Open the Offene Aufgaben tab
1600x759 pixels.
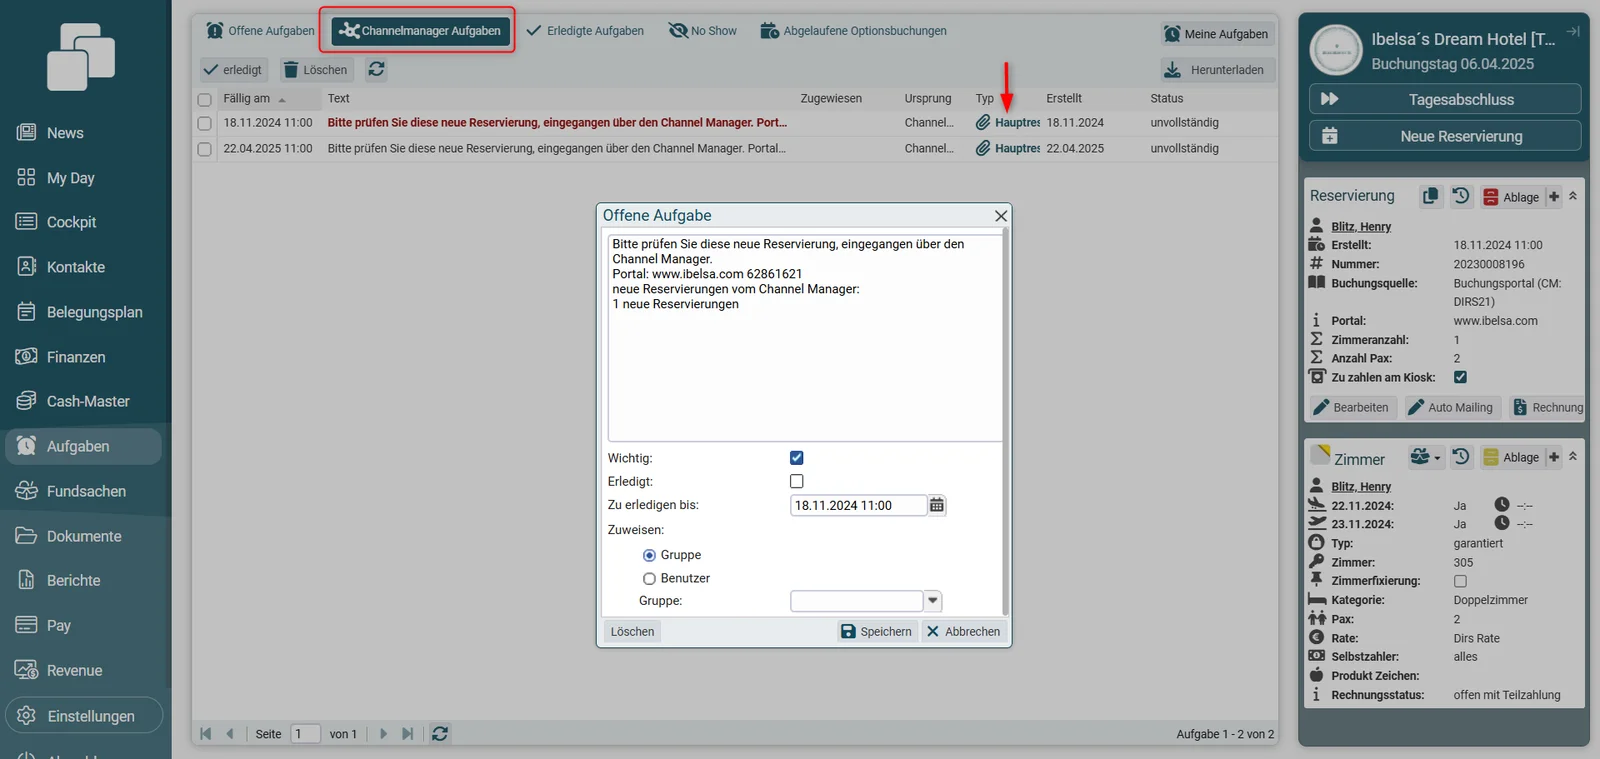[260, 31]
